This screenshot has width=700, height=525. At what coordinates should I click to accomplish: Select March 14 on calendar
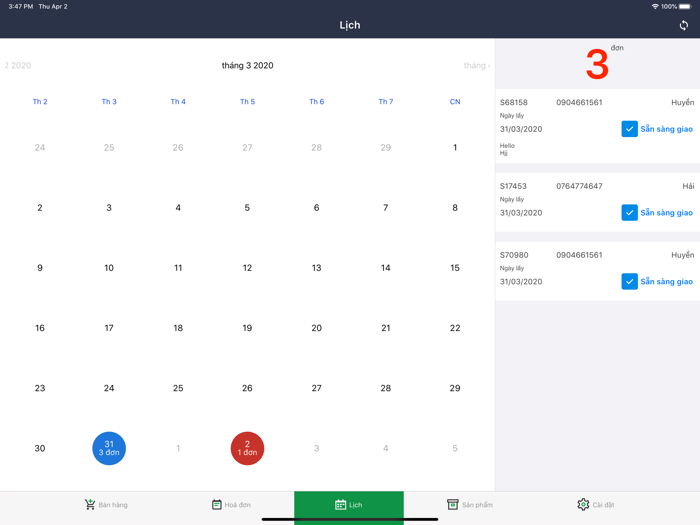[386, 268]
